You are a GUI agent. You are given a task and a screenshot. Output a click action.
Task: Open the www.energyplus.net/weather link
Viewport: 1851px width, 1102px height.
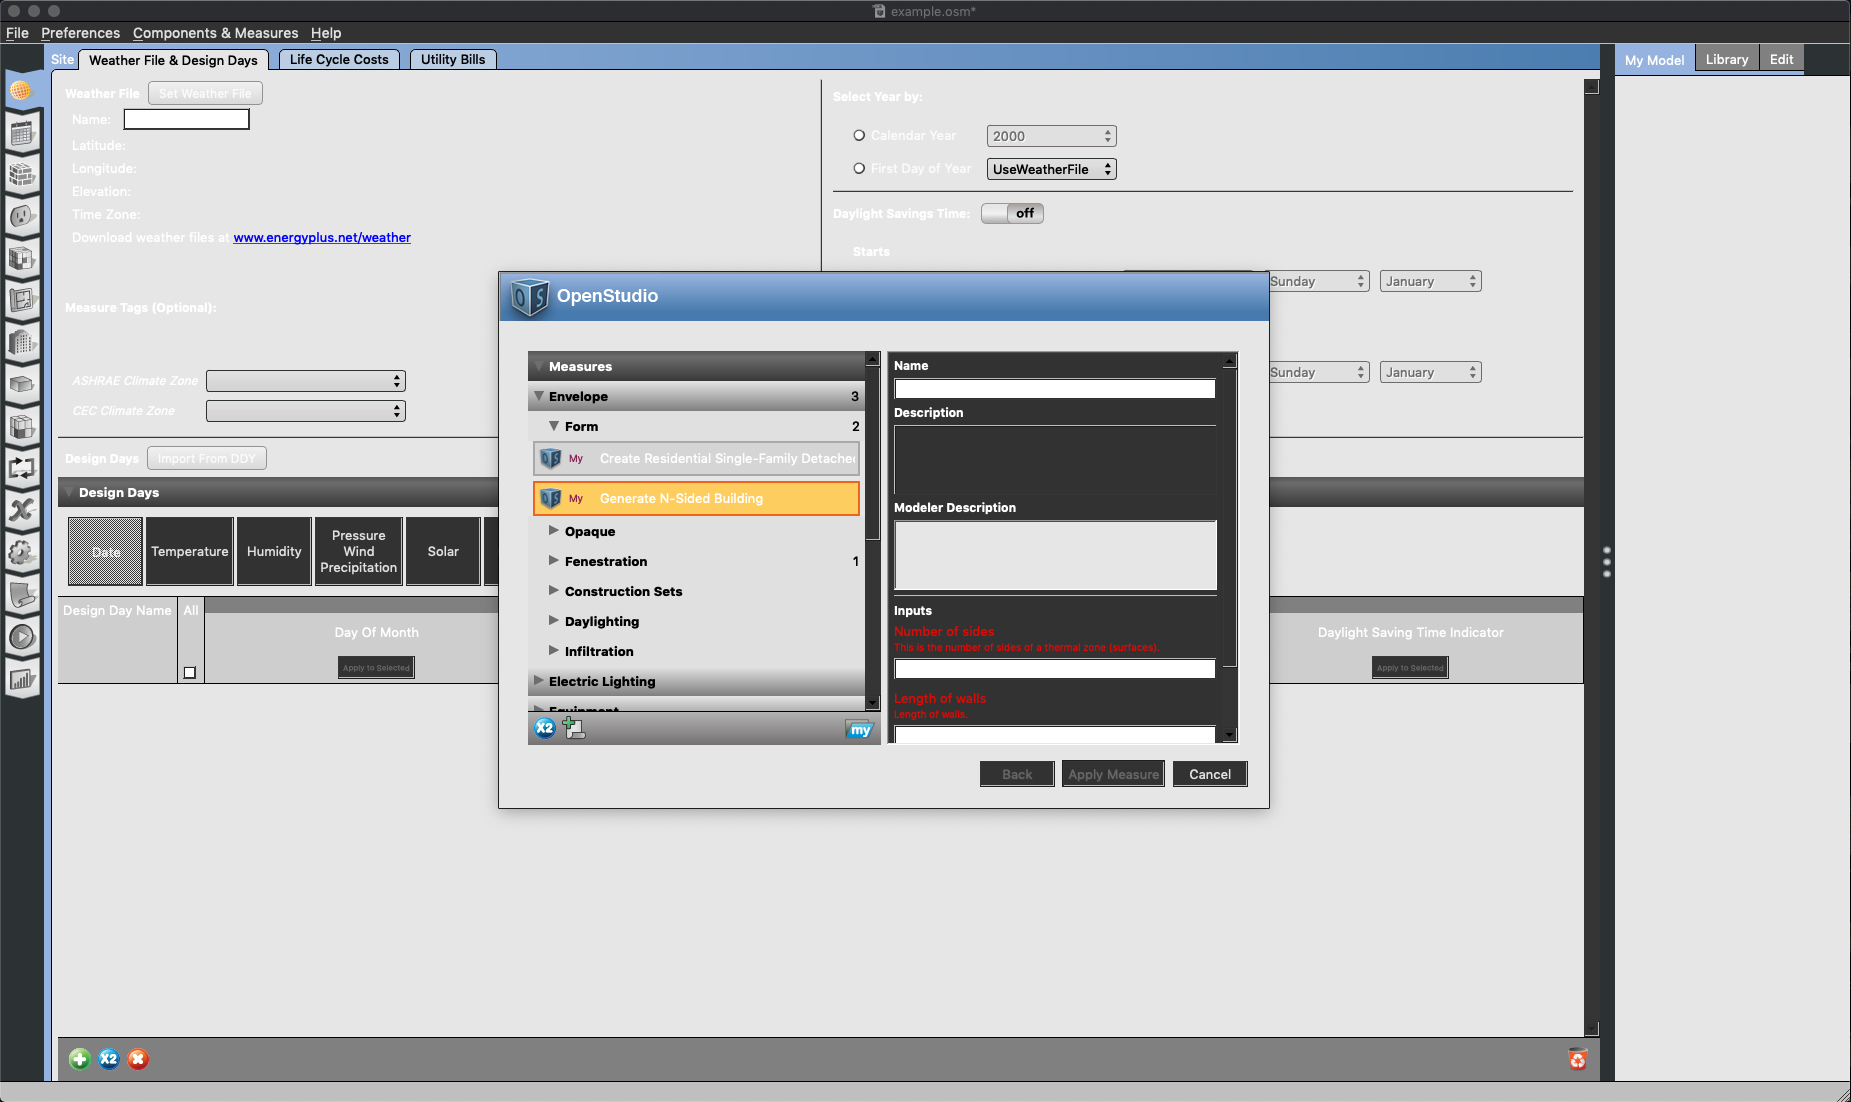click(322, 237)
